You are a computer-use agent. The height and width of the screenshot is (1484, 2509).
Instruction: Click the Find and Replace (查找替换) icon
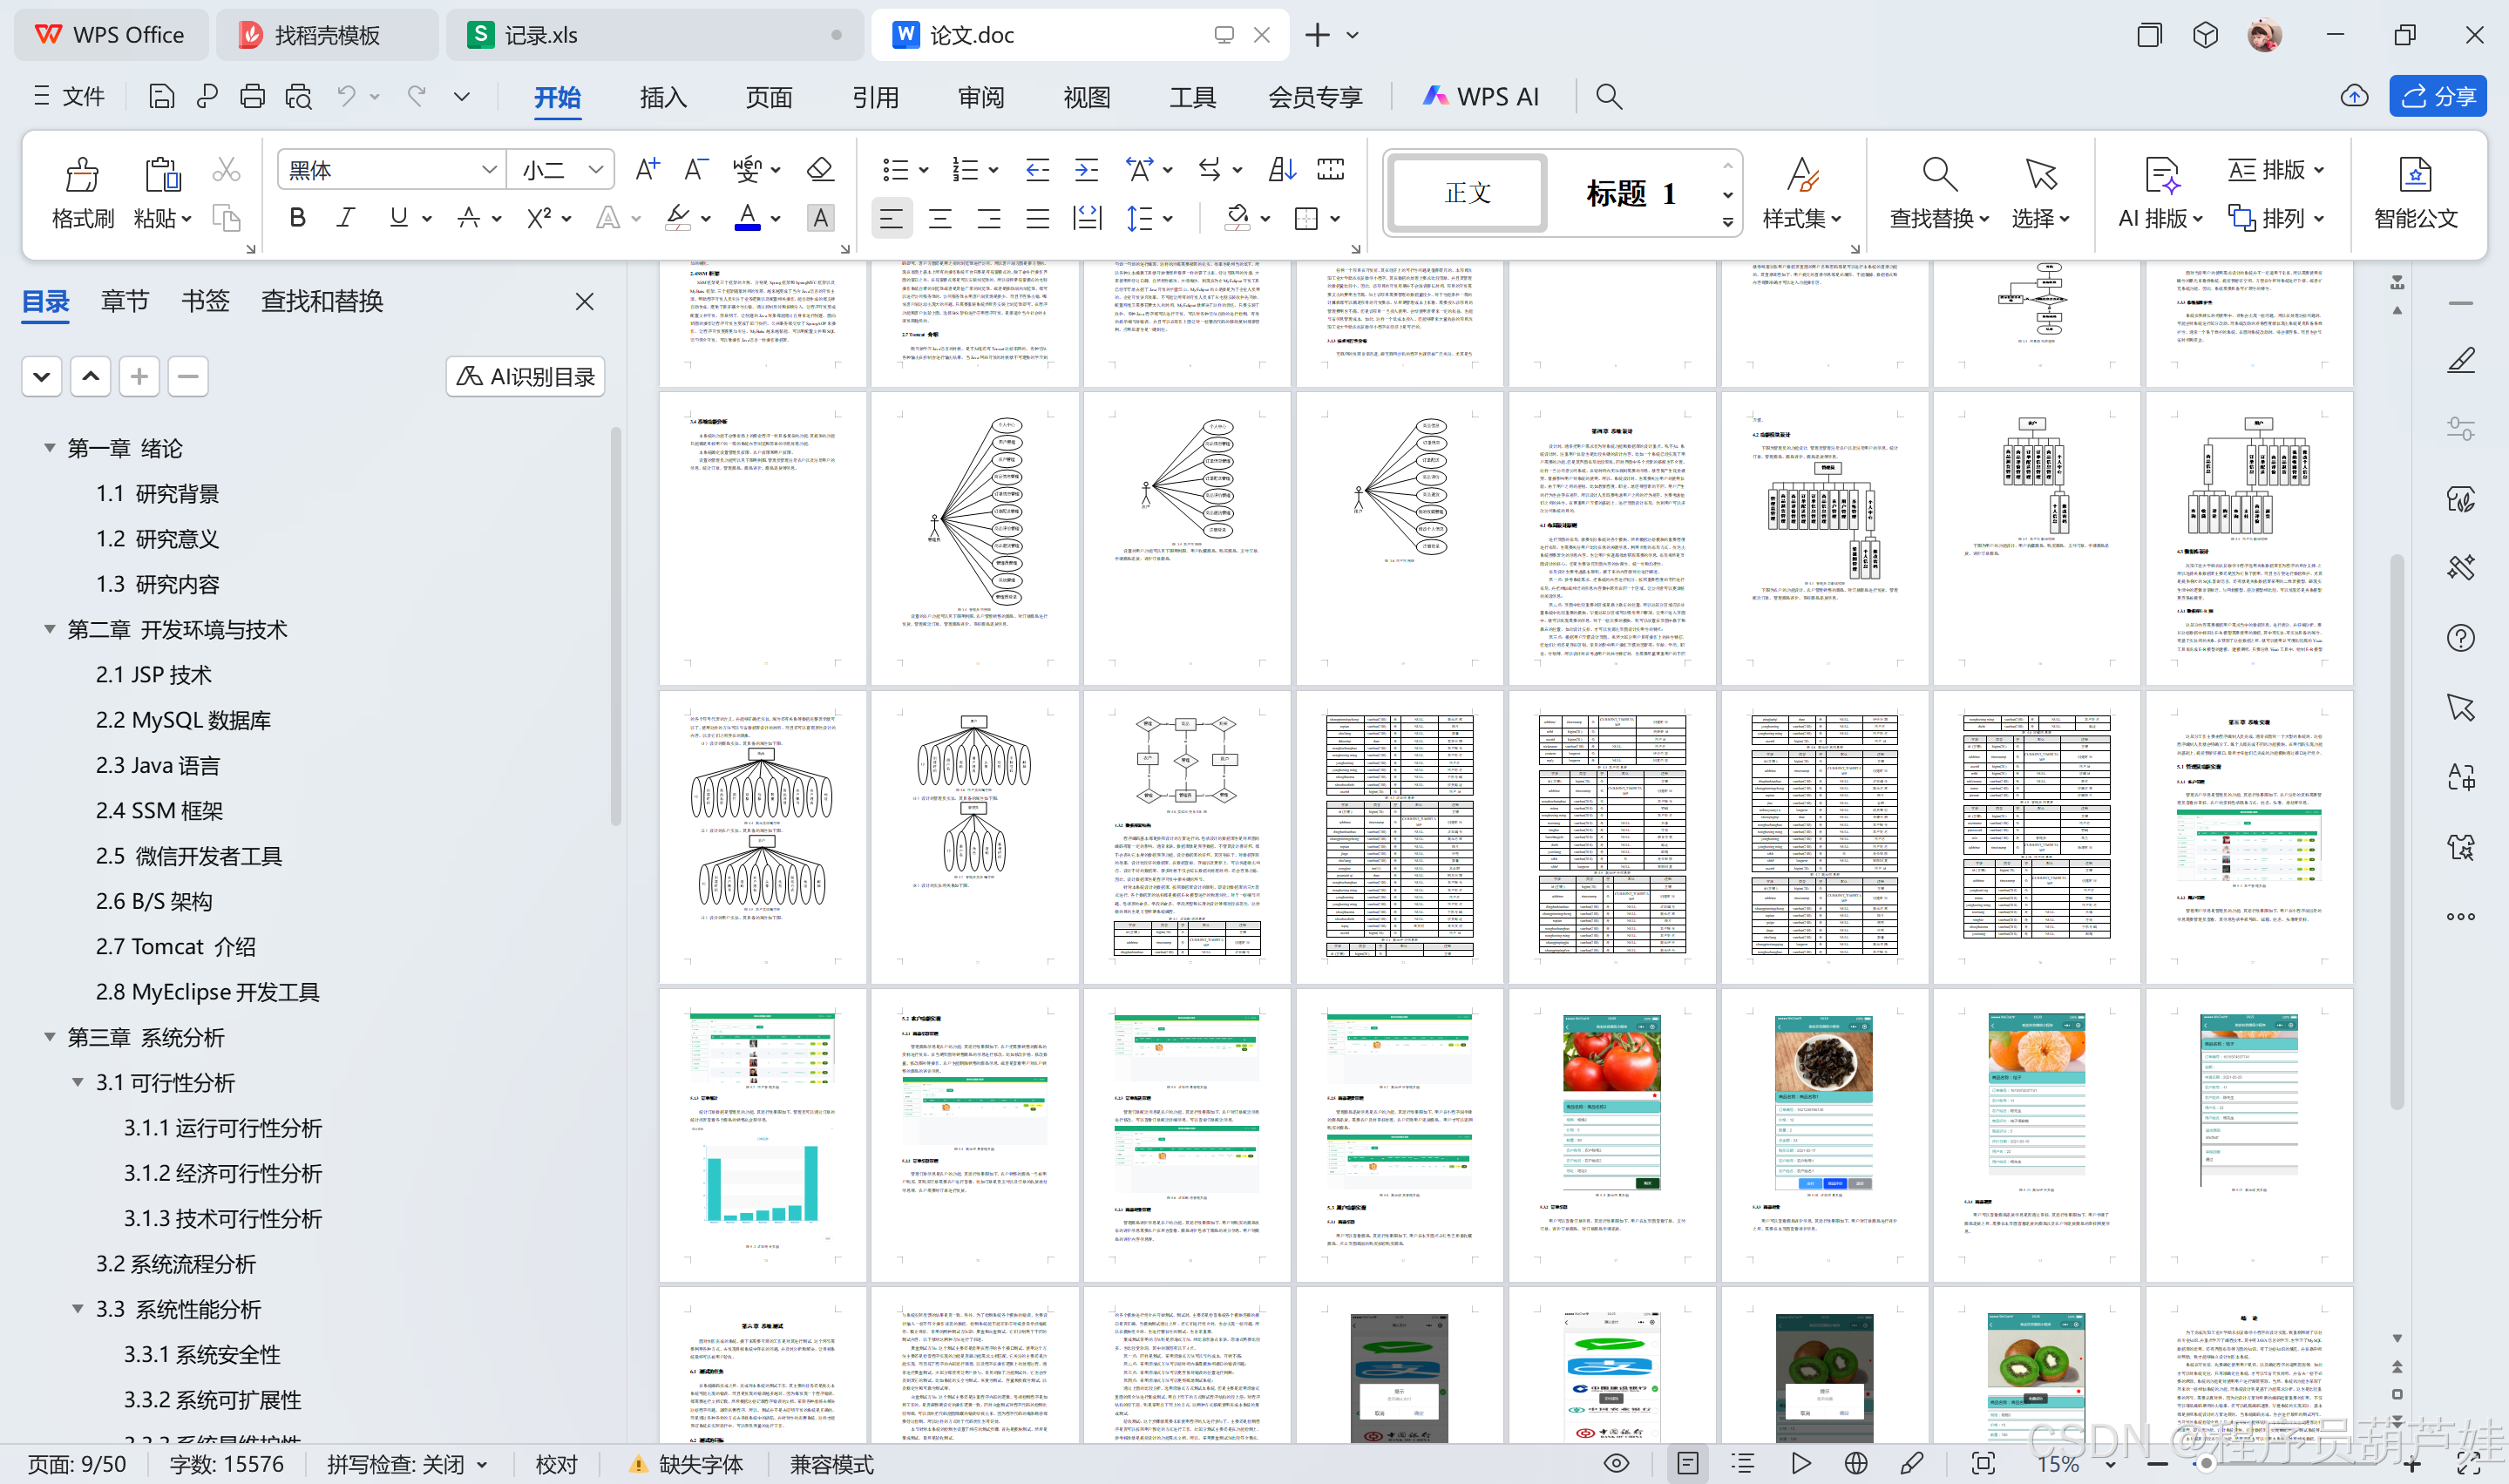click(1939, 174)
